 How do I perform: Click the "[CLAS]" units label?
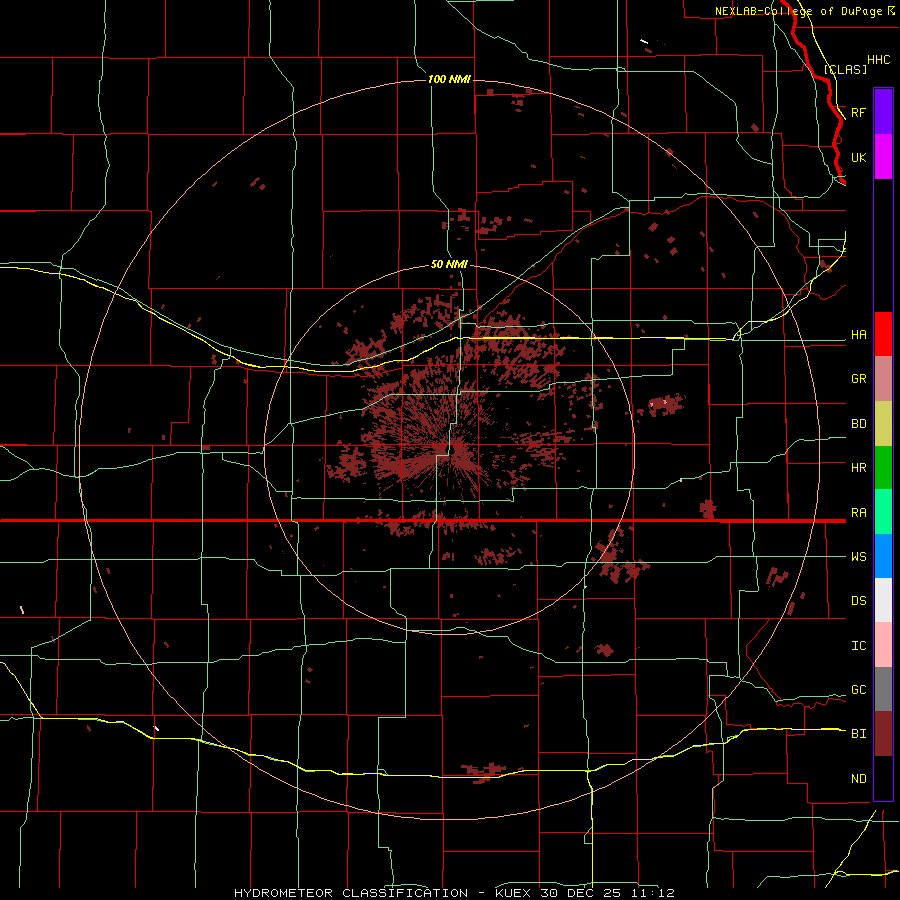[845, 69]
